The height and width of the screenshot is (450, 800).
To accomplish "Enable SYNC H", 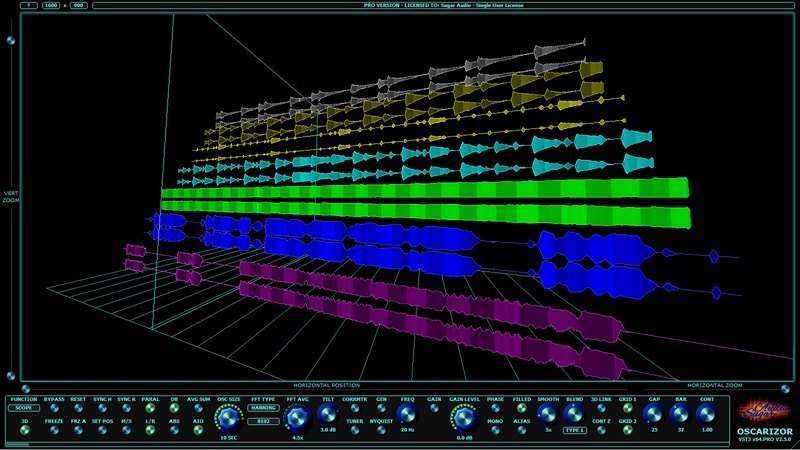I will [102, 408].
